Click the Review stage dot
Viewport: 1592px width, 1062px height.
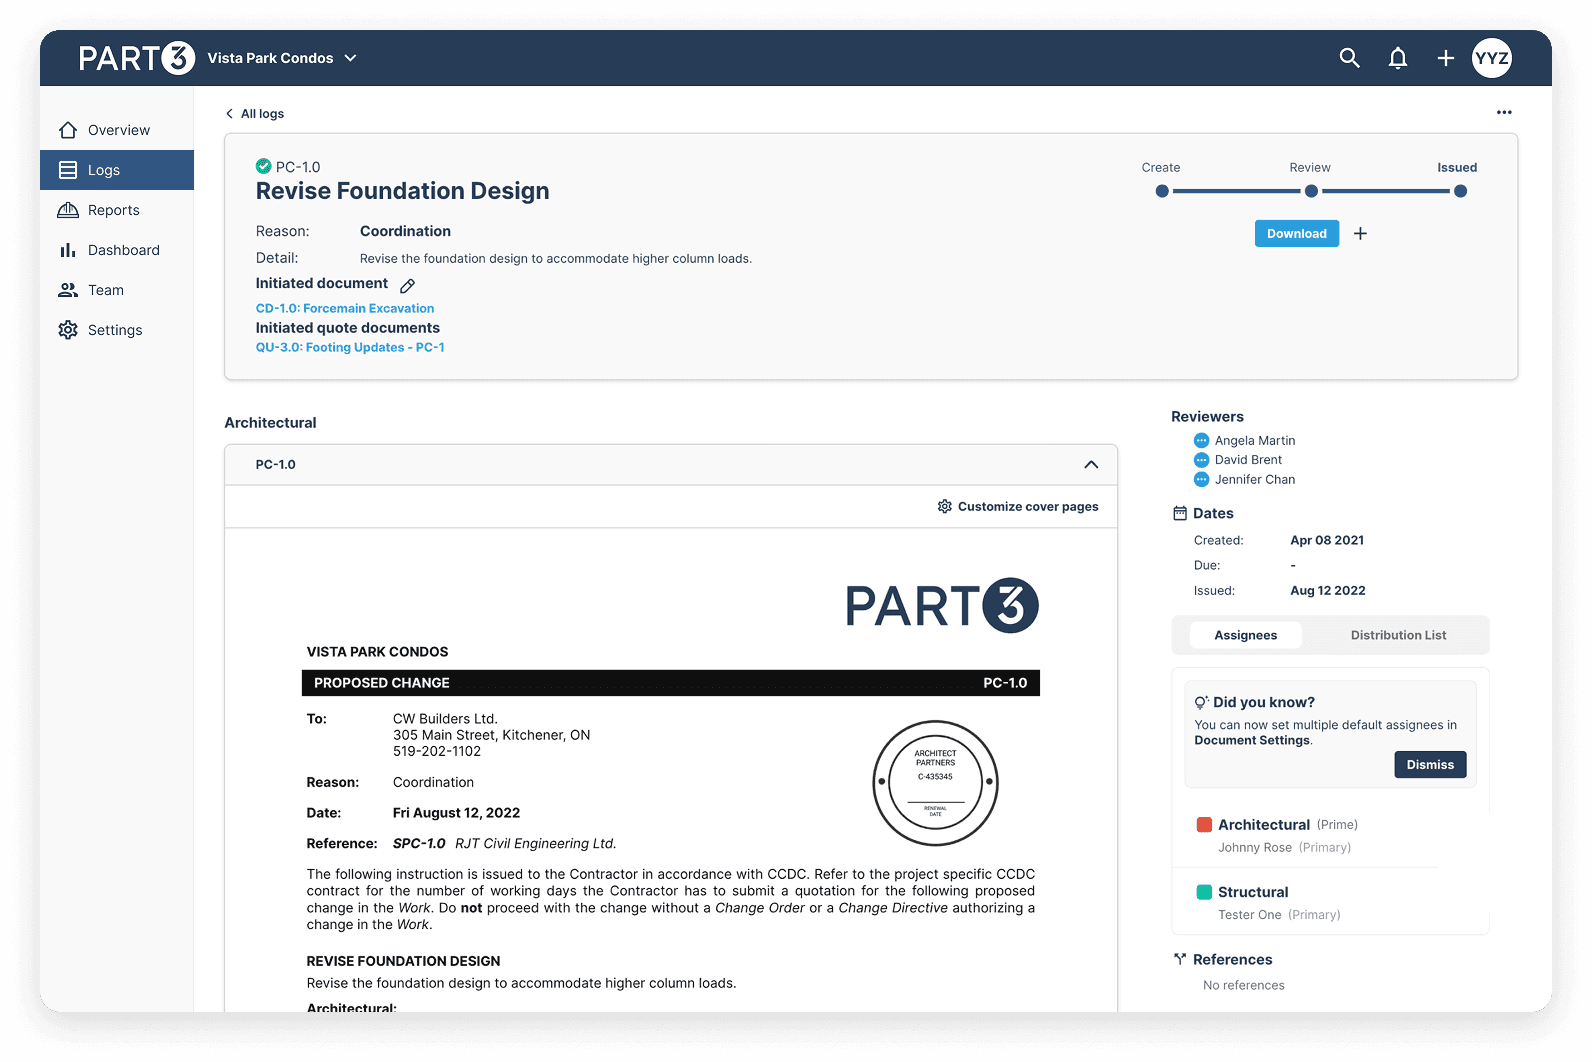[x=1311, y=191]
